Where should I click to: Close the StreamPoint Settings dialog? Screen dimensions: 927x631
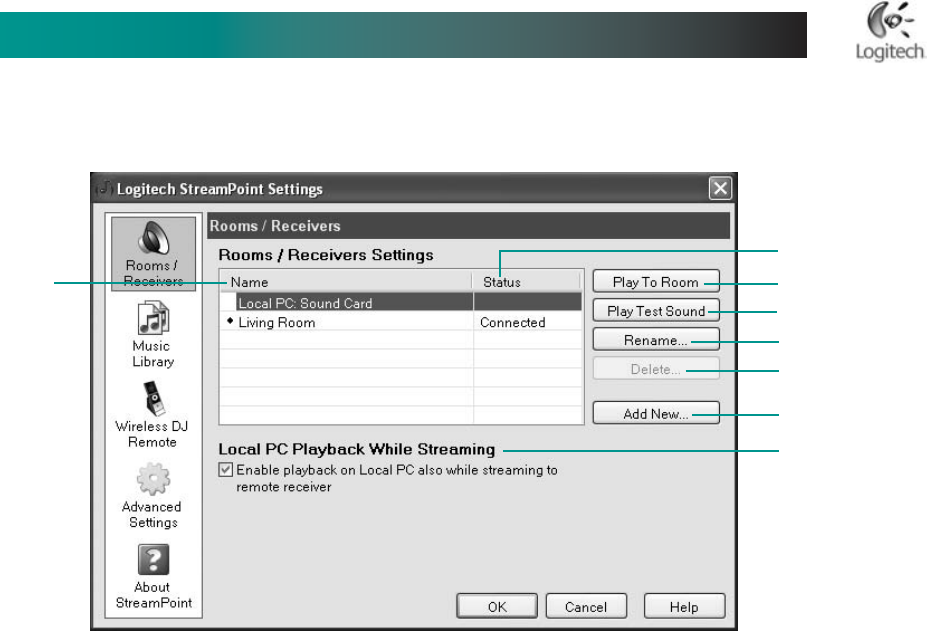click(x=719, y=189)
